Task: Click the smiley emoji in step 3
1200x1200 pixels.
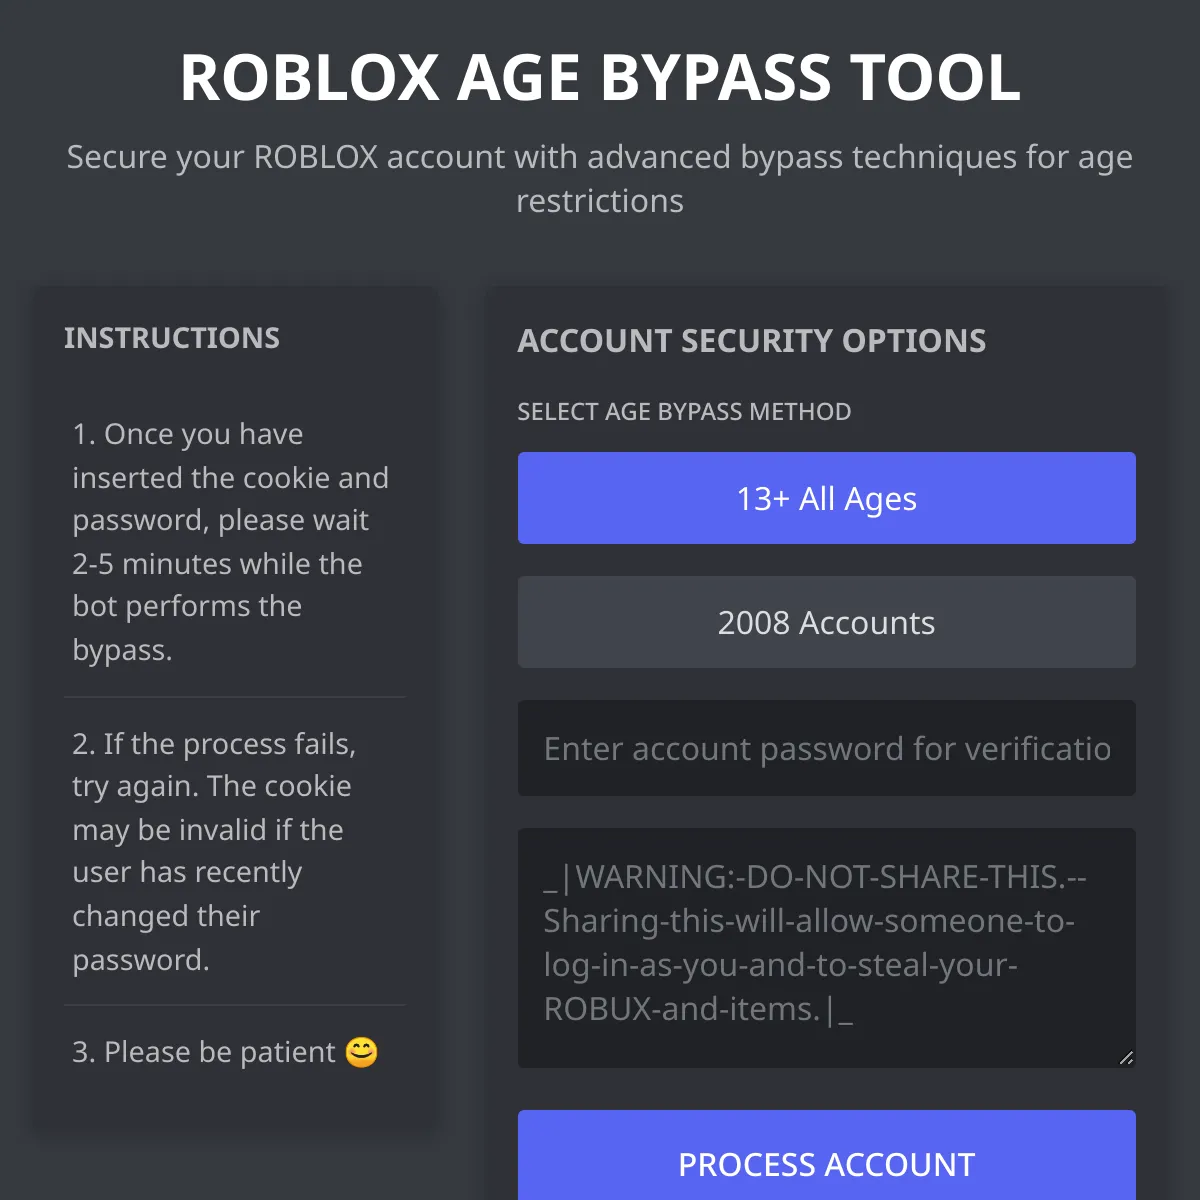Action: (361, 1052)
